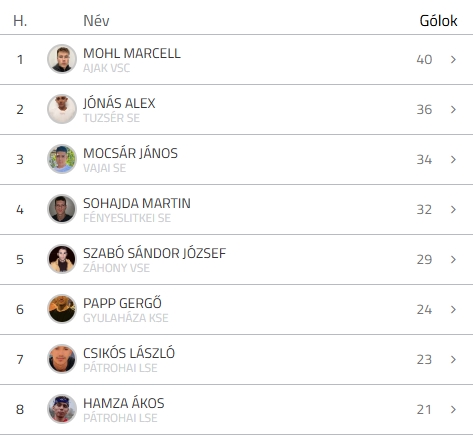Viewport: 473px width, 447px height.
Task: Expand the chevron beside 34 goals
Action: pyautogui.click(x=453, y=159)
